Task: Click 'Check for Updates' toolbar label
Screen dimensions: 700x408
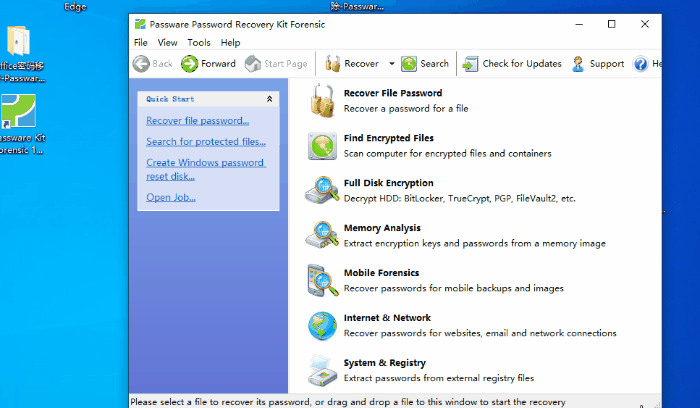Action: [522, 64]
